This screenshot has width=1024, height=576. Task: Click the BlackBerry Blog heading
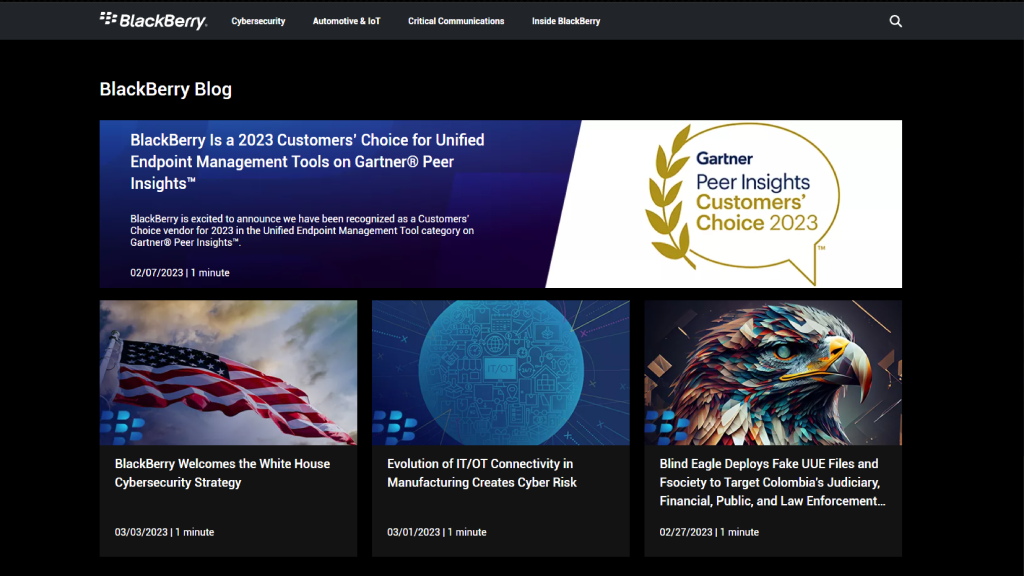[x=165, y=89]
